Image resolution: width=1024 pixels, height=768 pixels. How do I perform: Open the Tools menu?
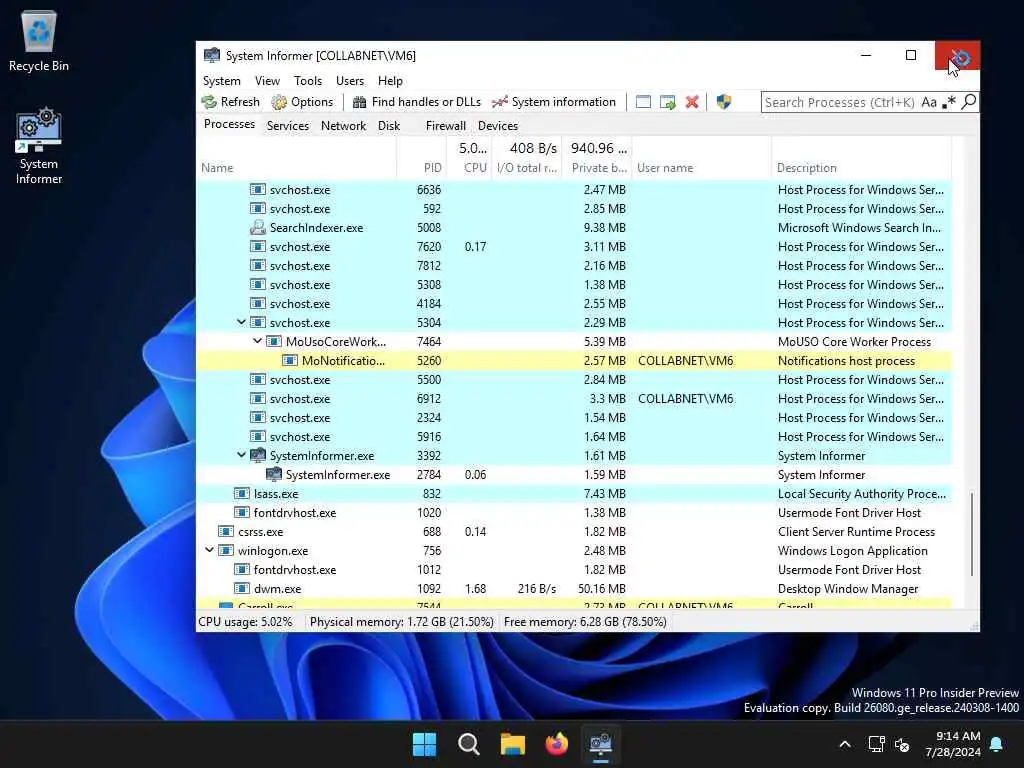(x=308, y=81)
